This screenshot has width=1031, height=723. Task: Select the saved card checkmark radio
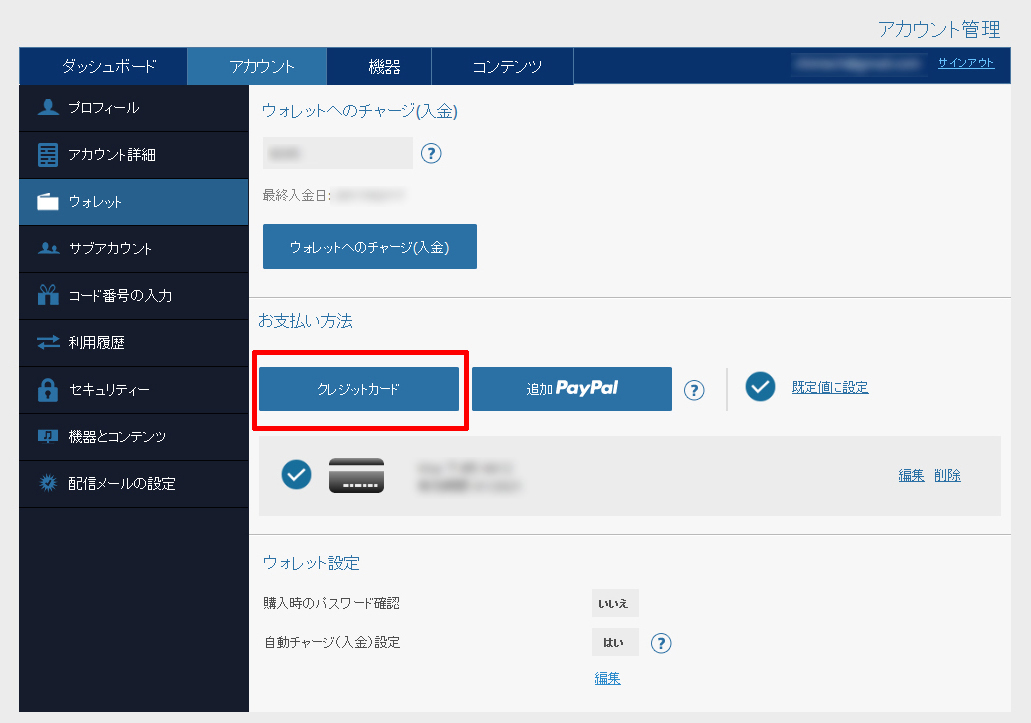pyautogui.click(x=297, y=475)
